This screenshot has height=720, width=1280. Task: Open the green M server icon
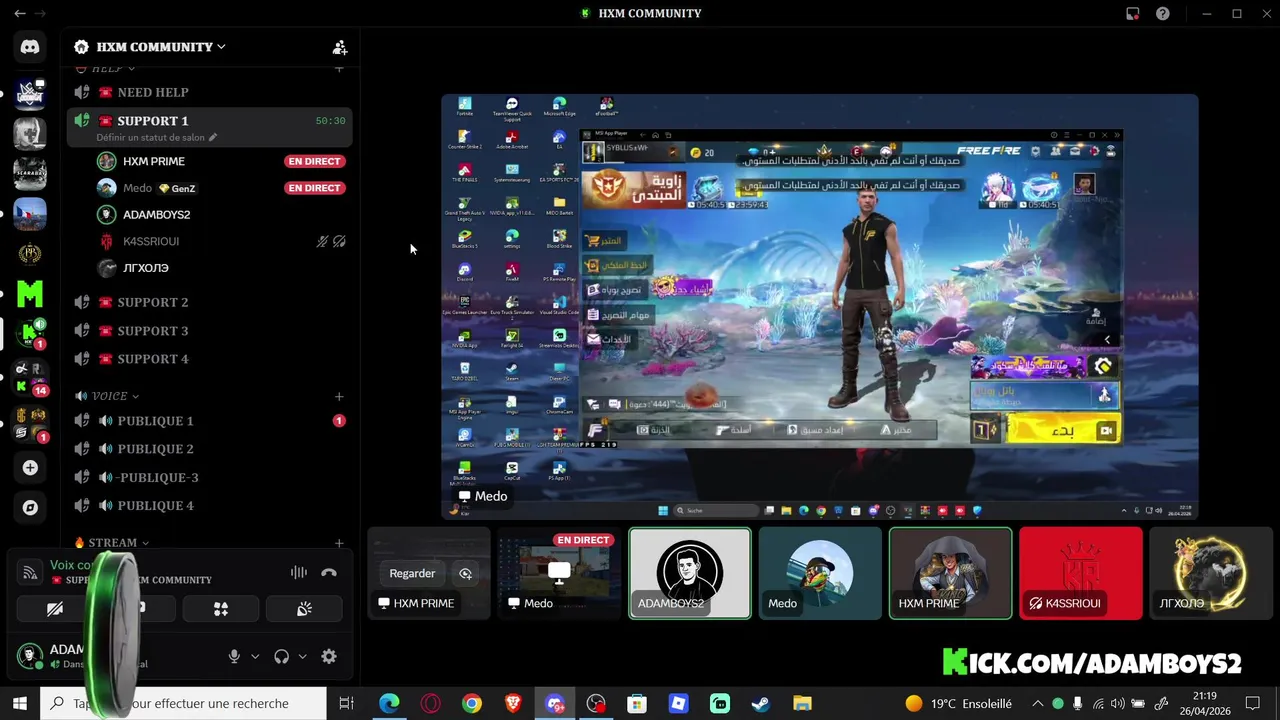point(30,294)
